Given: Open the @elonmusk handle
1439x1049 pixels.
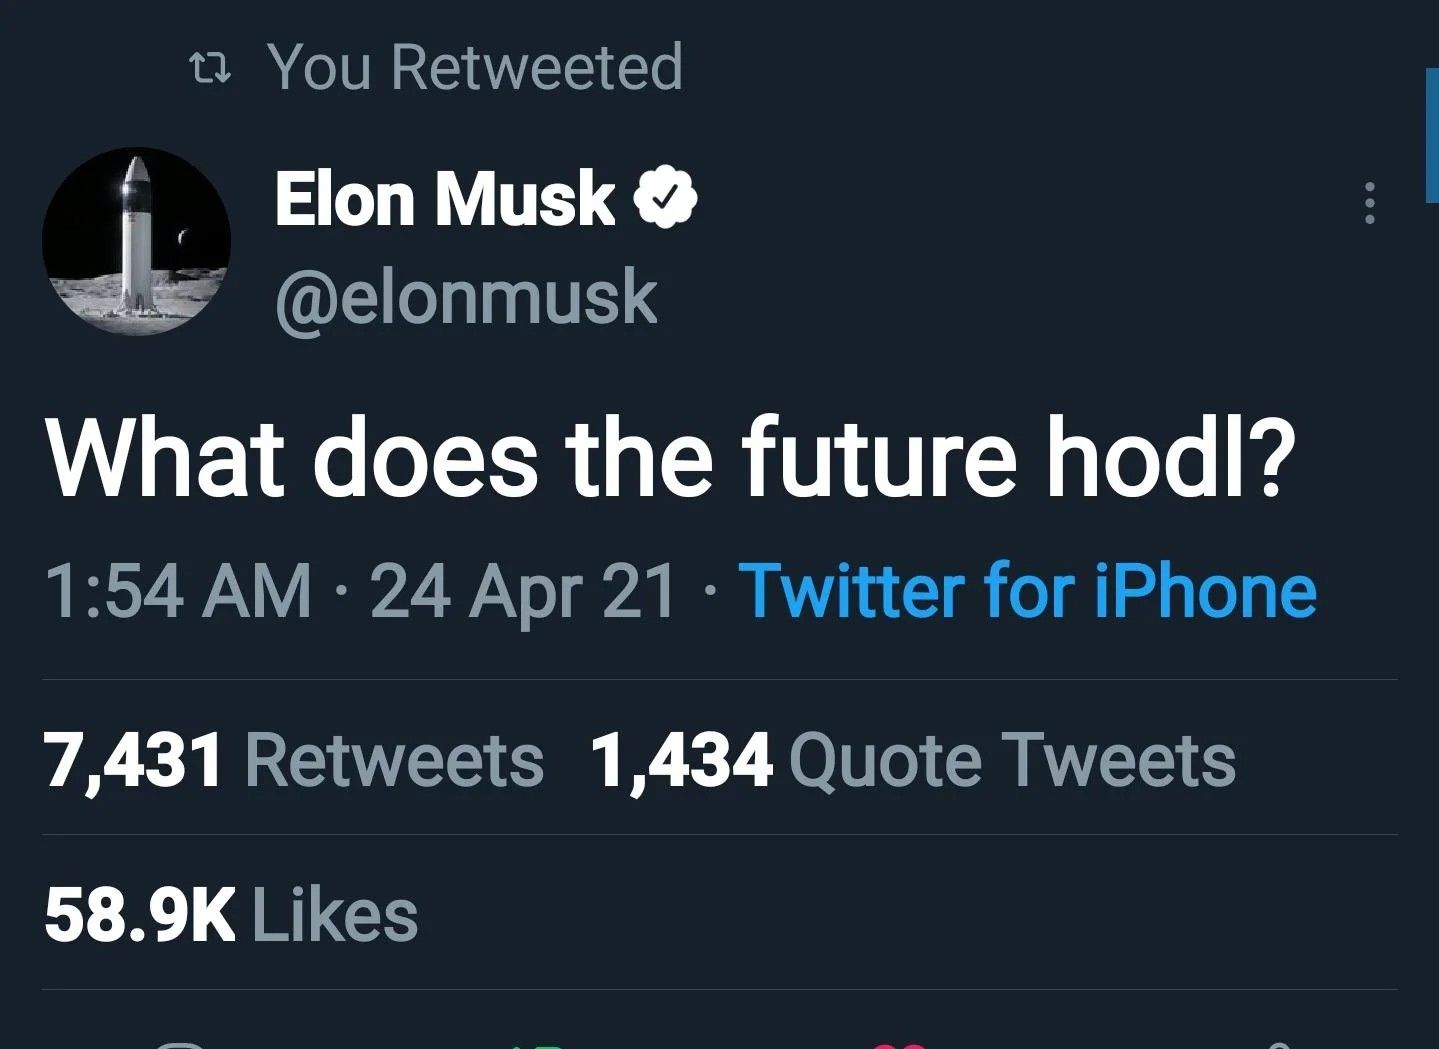Looking at the screenshot, I should [466, 297].
